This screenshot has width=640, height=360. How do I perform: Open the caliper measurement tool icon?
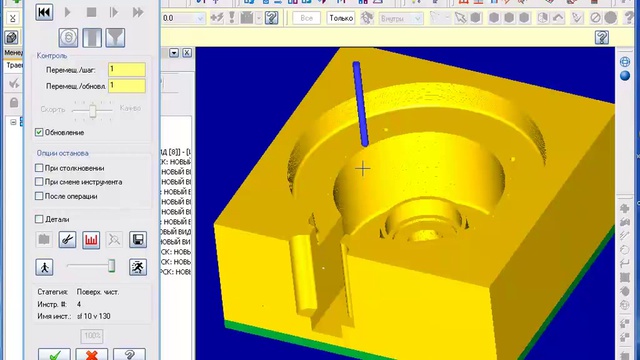[x=67, y=240]
